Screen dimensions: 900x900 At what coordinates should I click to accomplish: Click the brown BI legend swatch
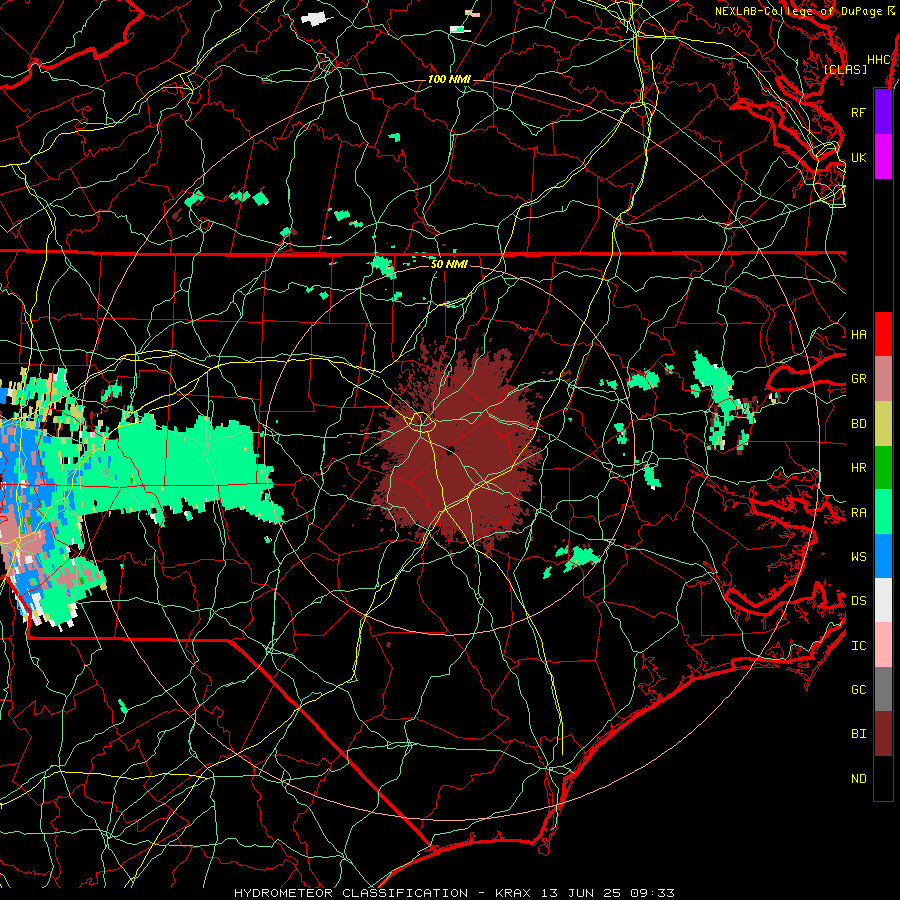[x=883, y=734]
